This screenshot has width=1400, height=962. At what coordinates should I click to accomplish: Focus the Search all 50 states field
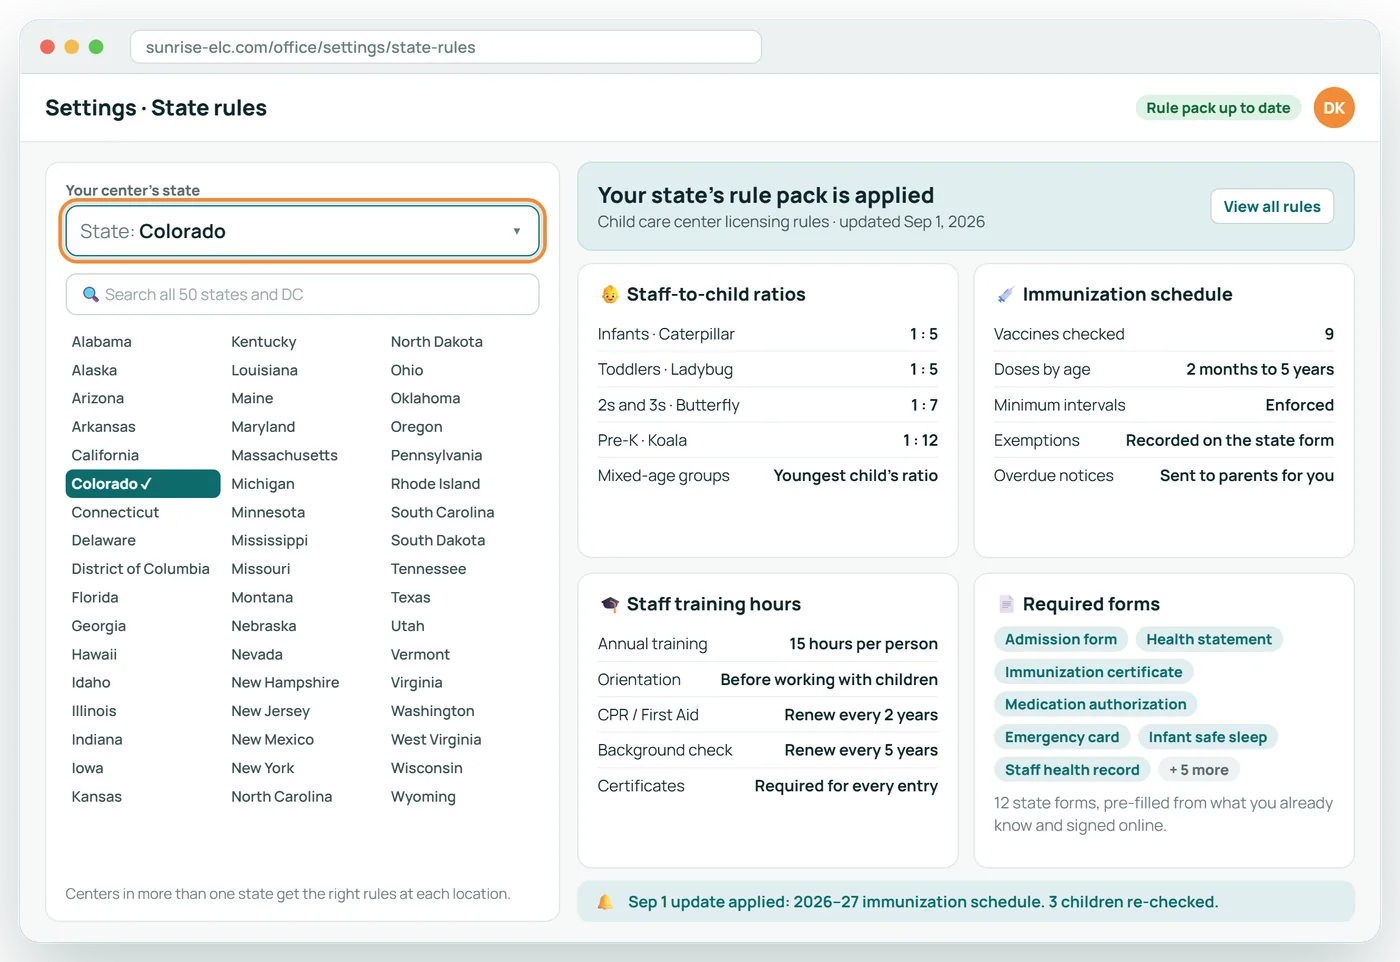coord(302,294)
